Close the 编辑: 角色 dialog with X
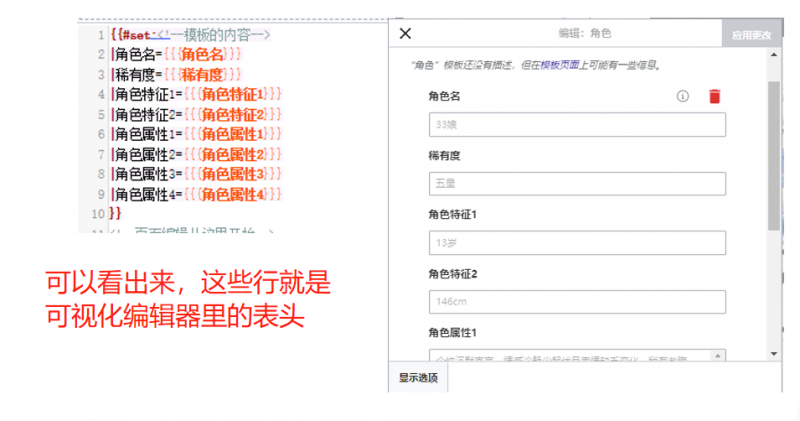800x421 pixels. point(406,34)
